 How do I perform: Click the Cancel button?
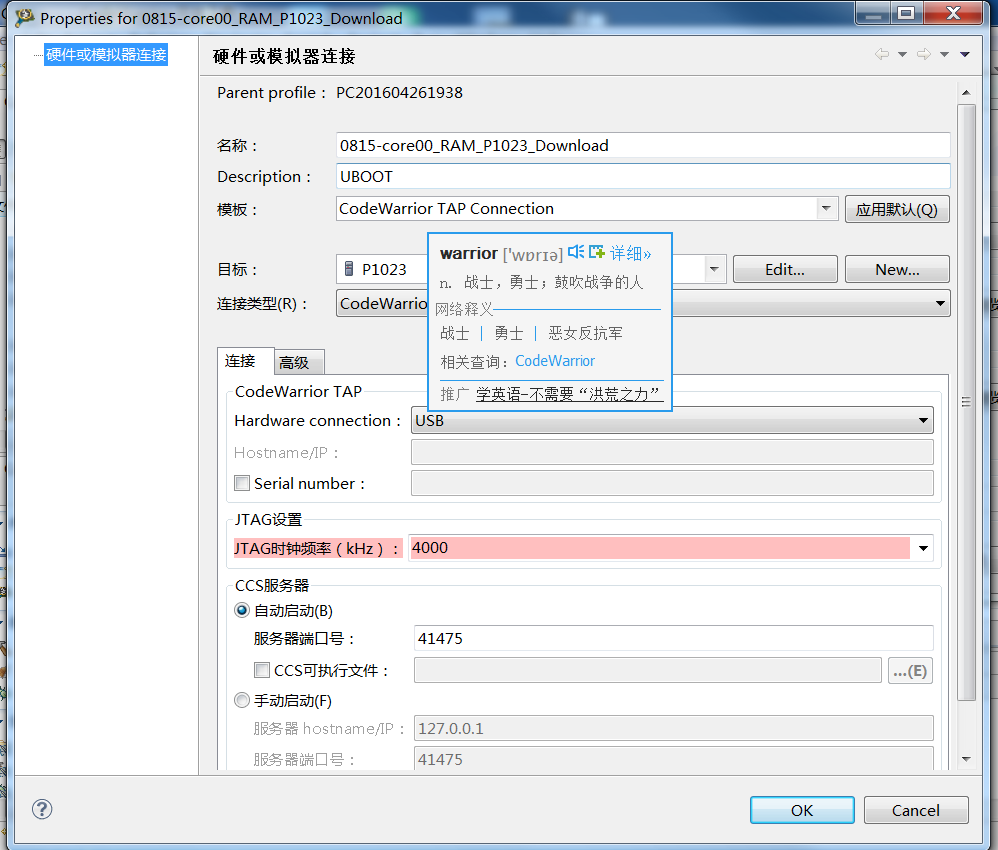916,810
